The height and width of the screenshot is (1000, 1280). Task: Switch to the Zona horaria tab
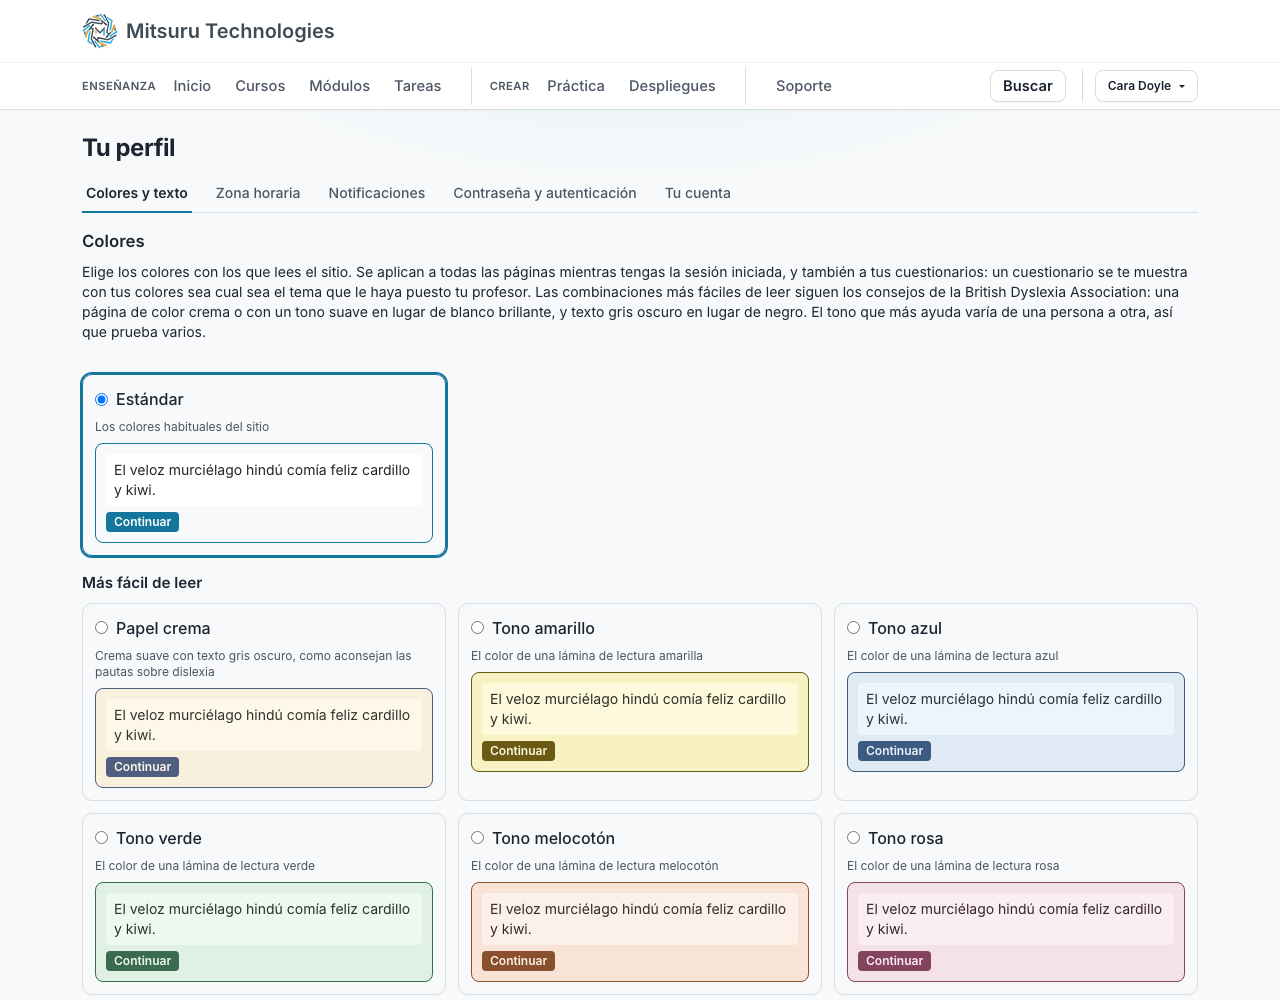coord(258,193)
